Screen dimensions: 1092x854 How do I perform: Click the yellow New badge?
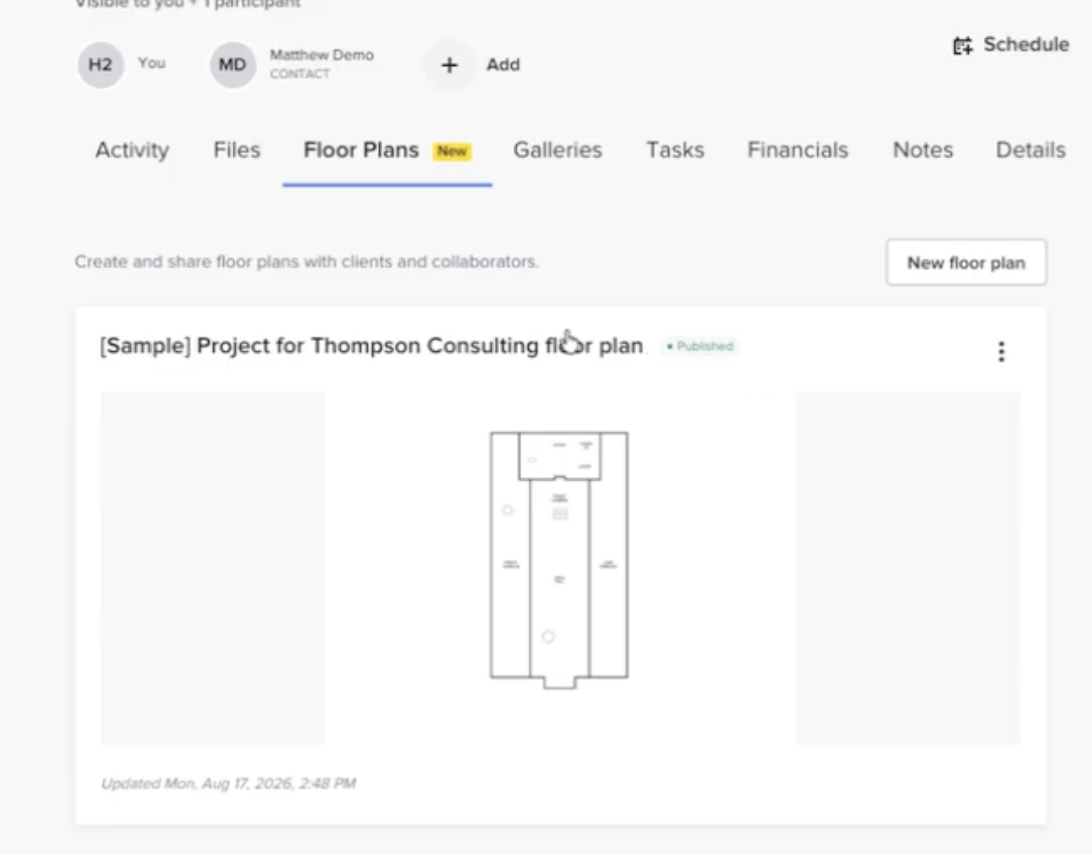pyautogui.click(x=452, y=151)
